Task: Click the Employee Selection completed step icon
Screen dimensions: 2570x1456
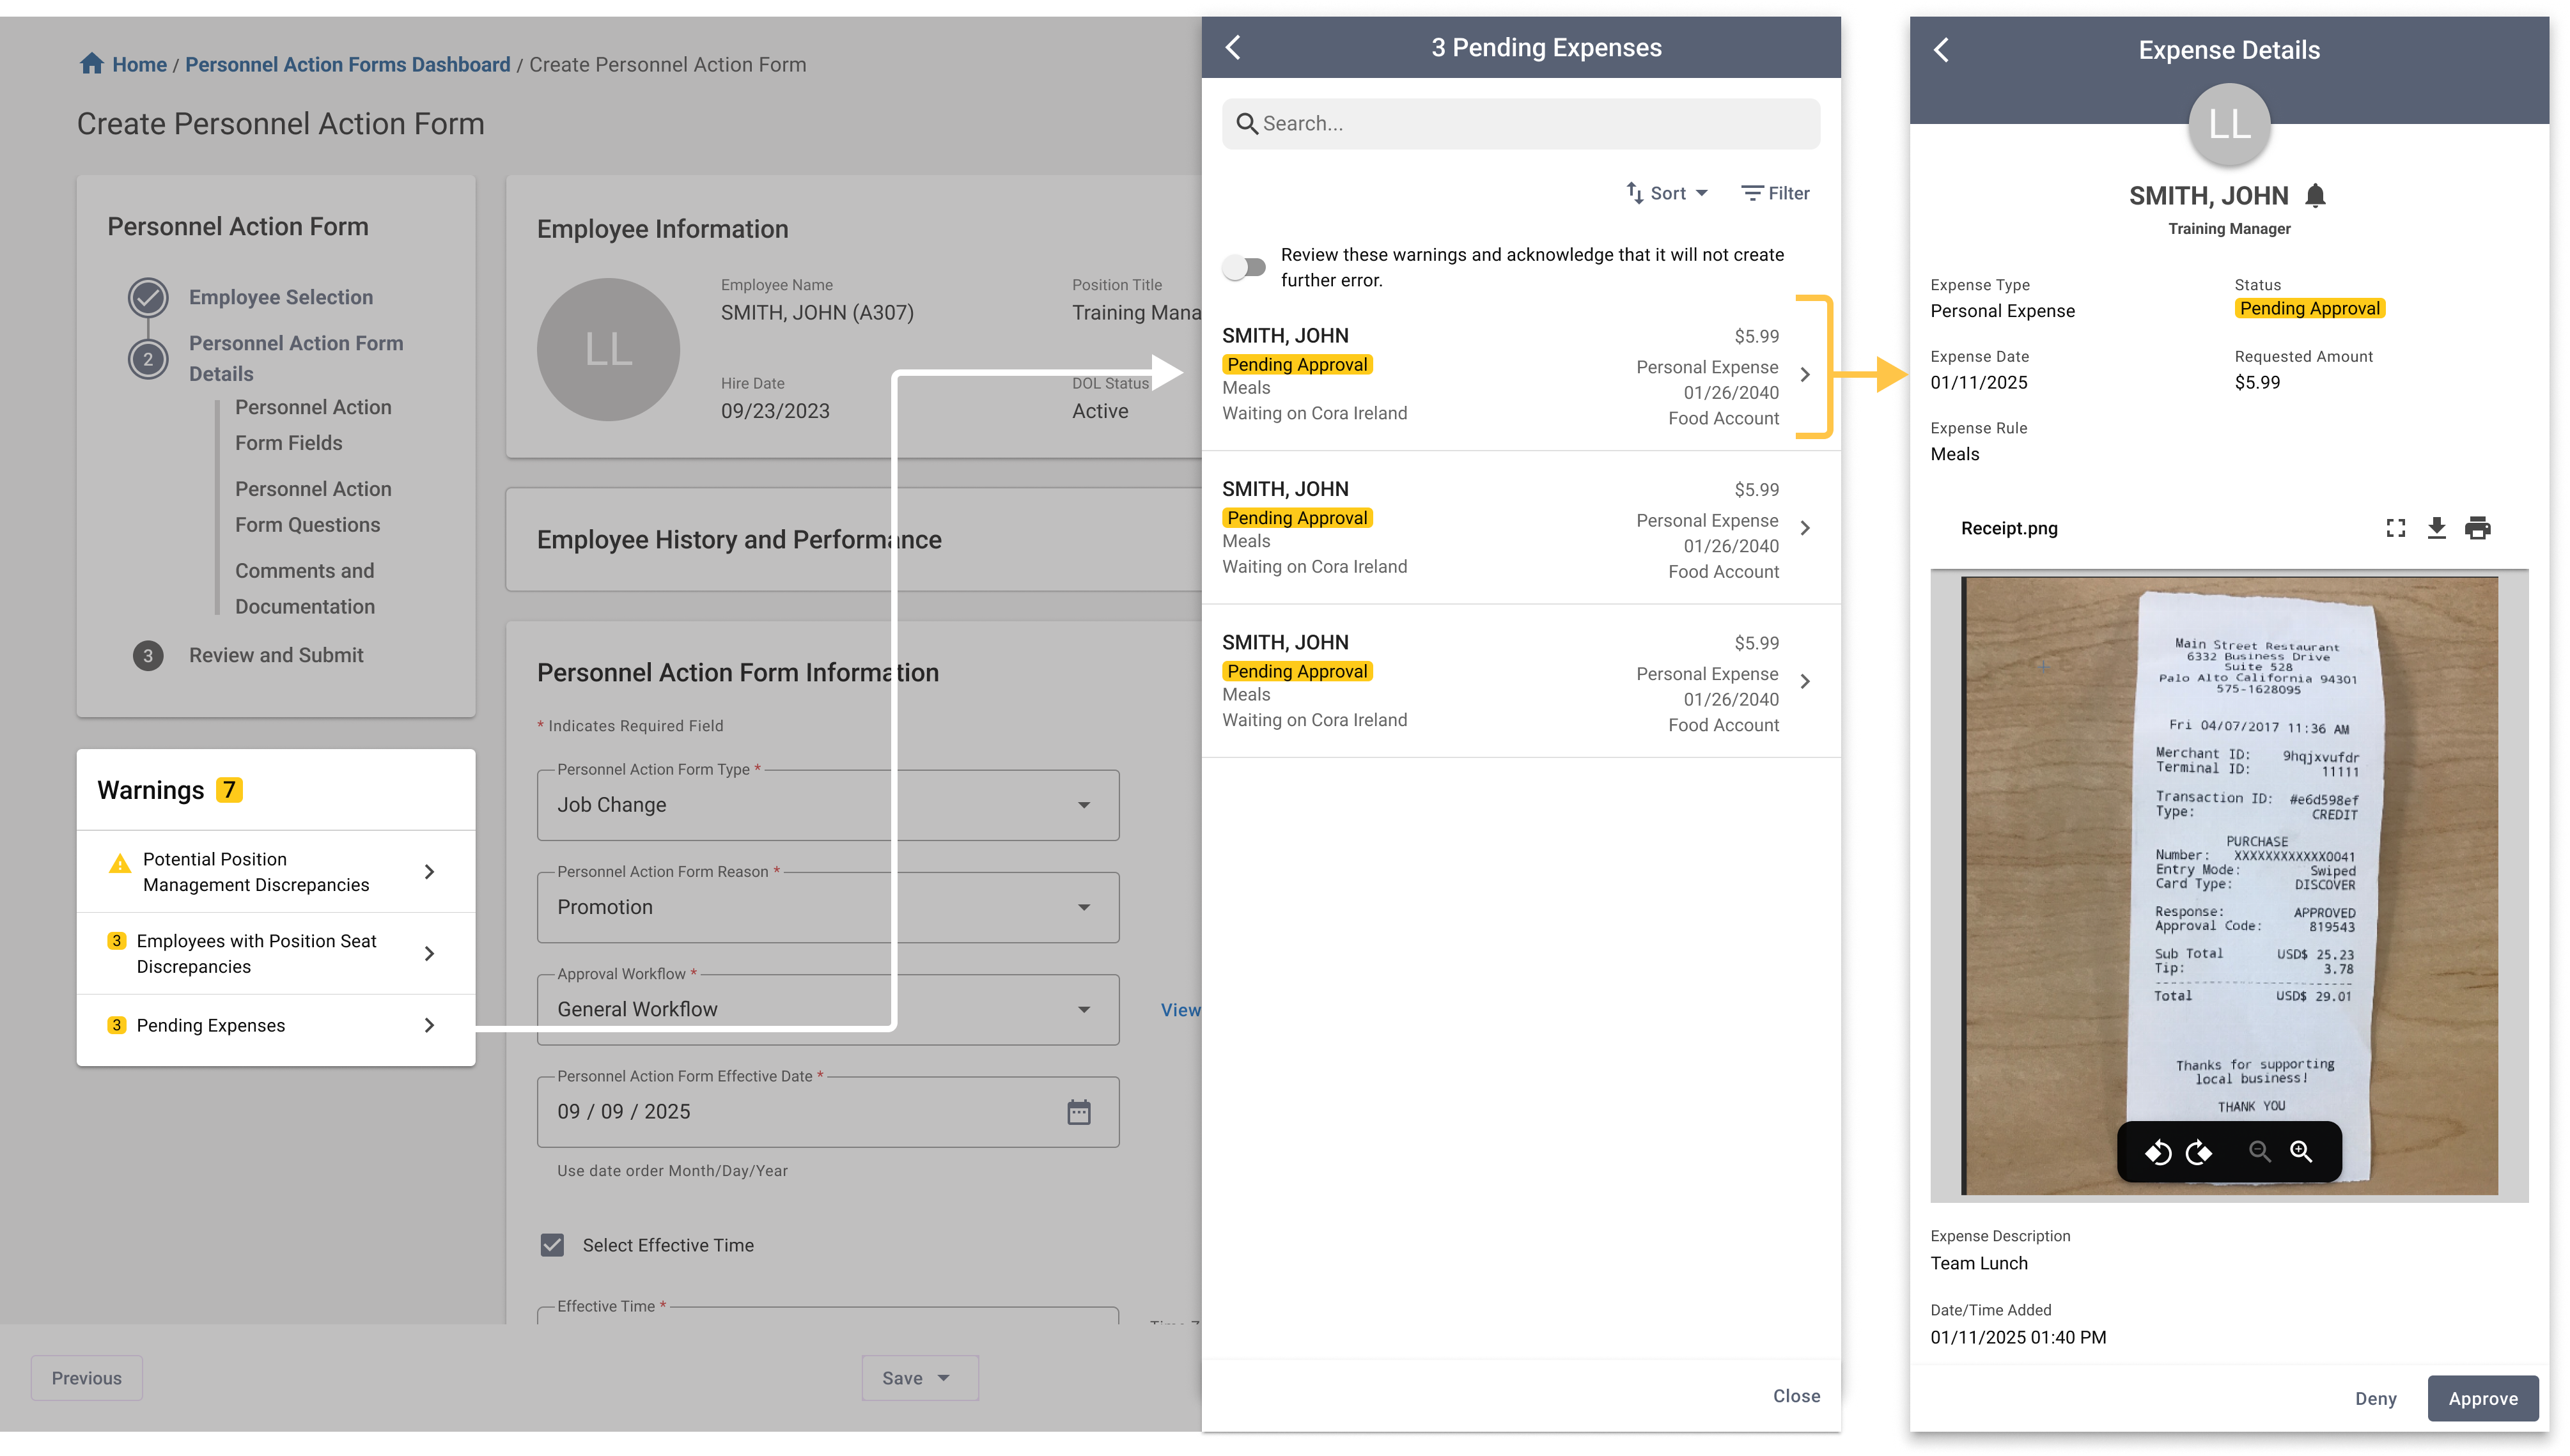Action: [148, 297]
